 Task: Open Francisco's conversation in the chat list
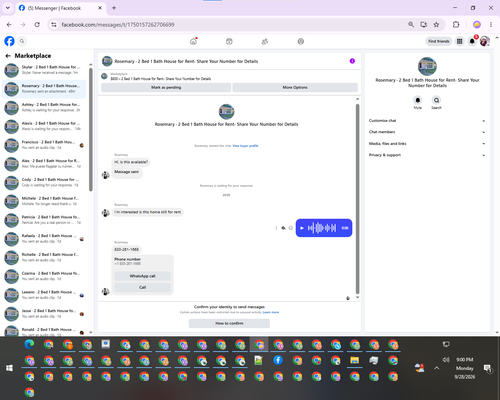(44, 145)
